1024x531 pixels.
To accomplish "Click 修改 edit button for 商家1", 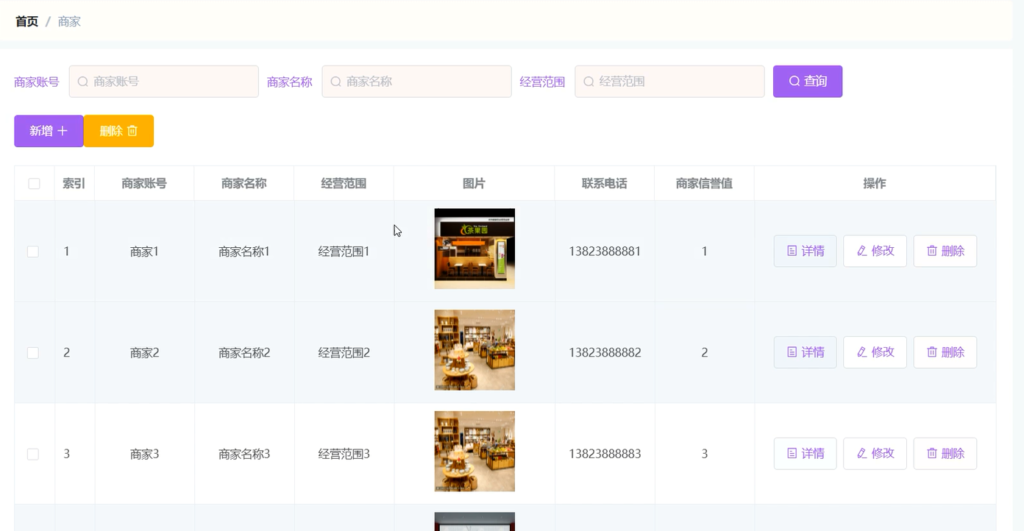I will (875, 251).
